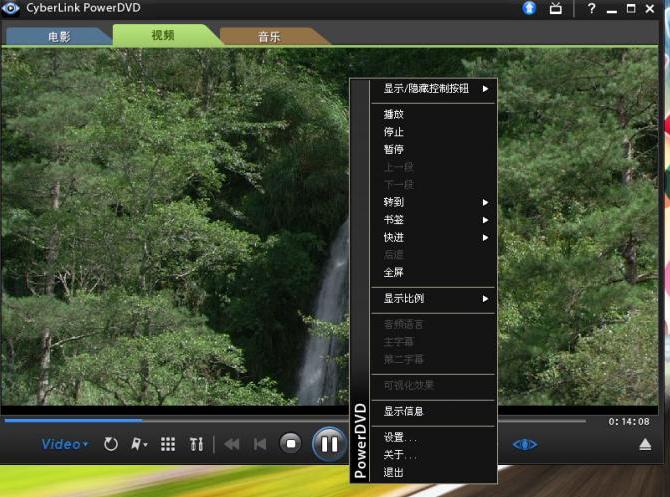Select 全屏 in the context menu
670x497 pixels.
(394, 272)
